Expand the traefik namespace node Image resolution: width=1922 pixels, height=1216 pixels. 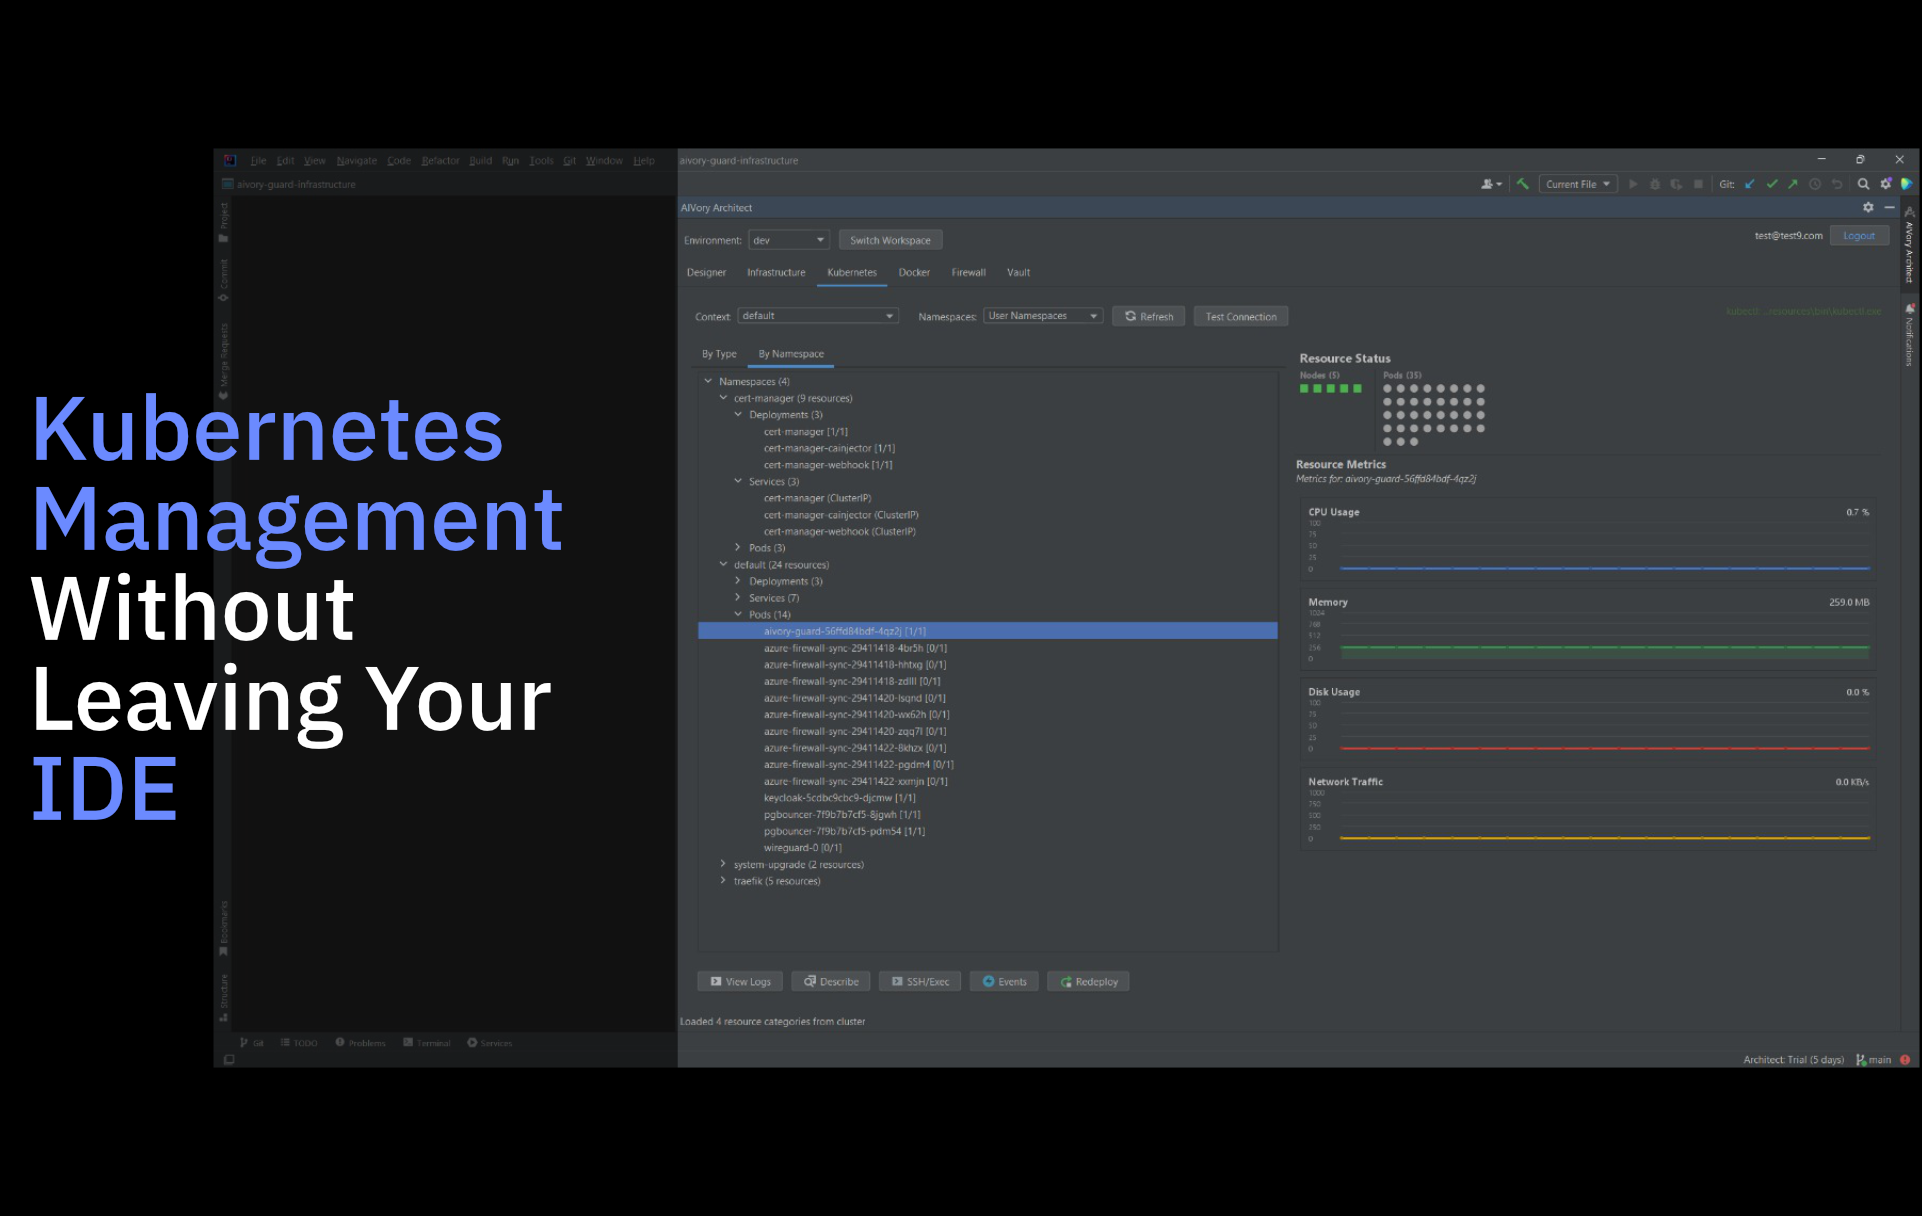724,881
